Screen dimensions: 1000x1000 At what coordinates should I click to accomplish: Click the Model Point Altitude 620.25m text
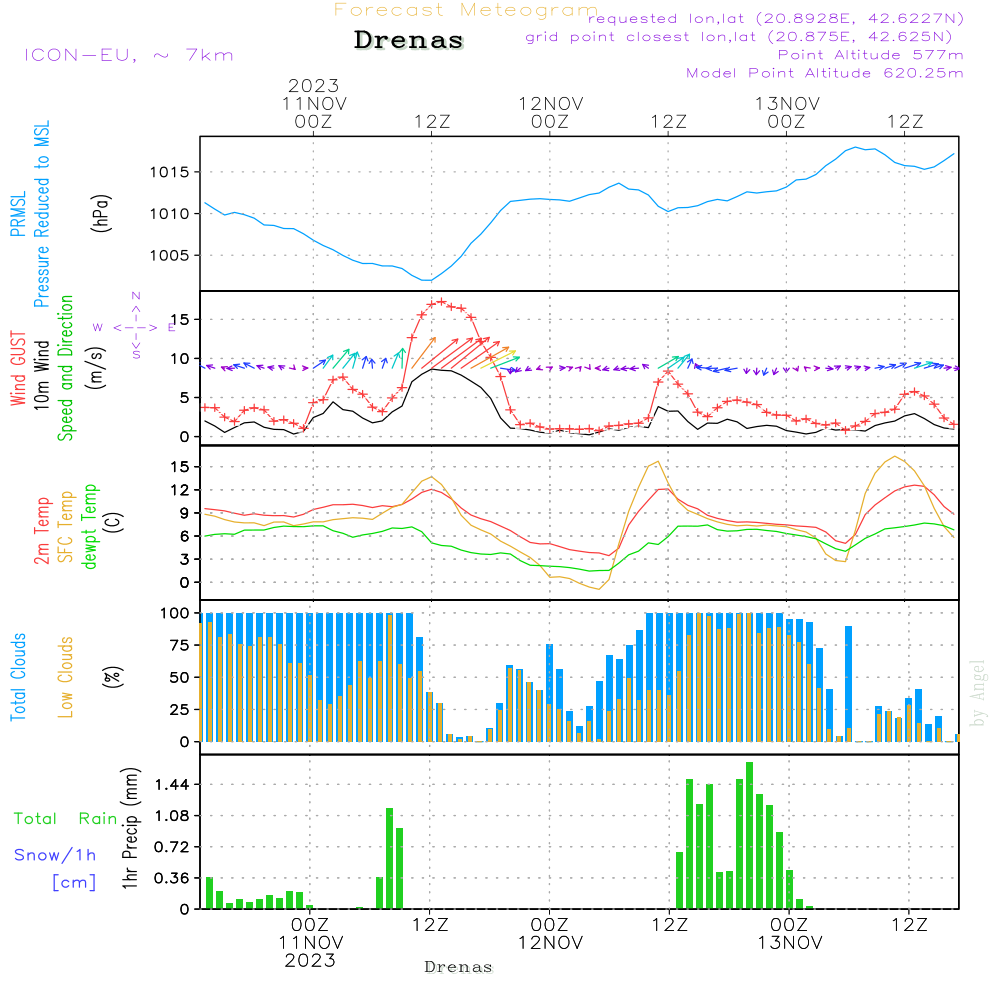825,73
